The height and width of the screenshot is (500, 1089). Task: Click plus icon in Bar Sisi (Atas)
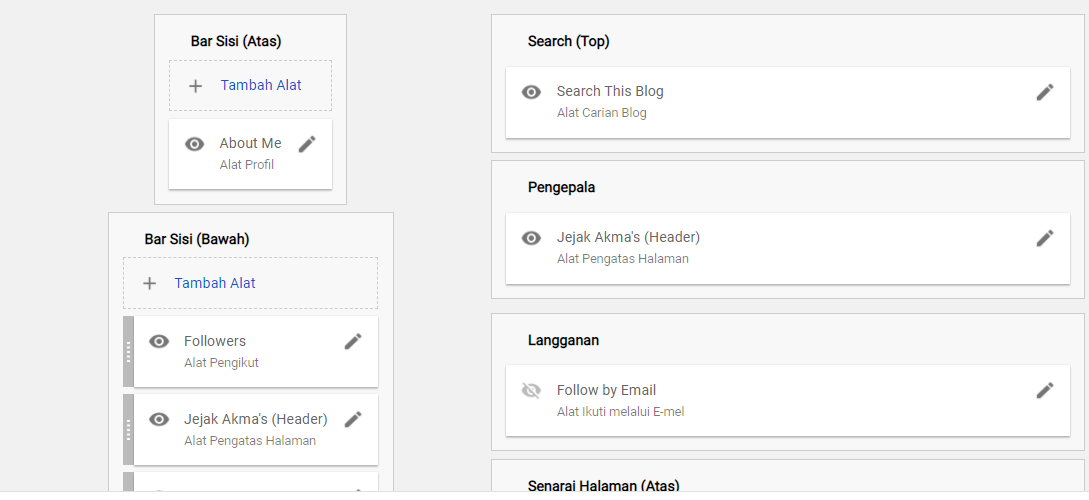coord(196,86)
